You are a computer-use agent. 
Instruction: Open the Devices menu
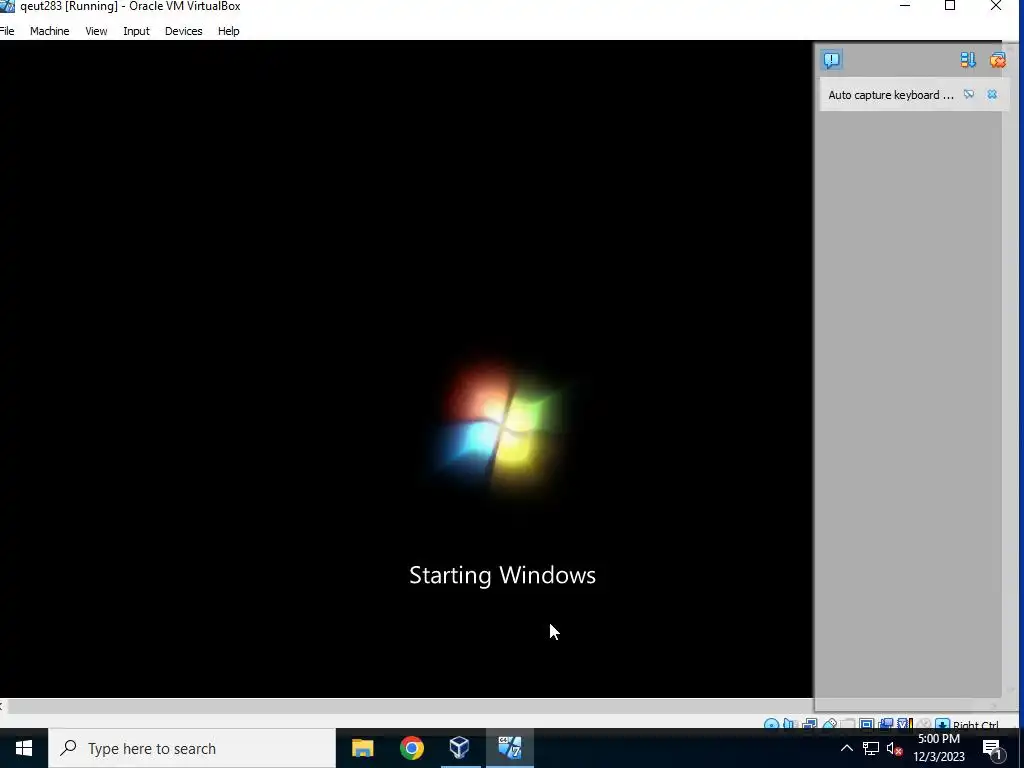(184, 31)
